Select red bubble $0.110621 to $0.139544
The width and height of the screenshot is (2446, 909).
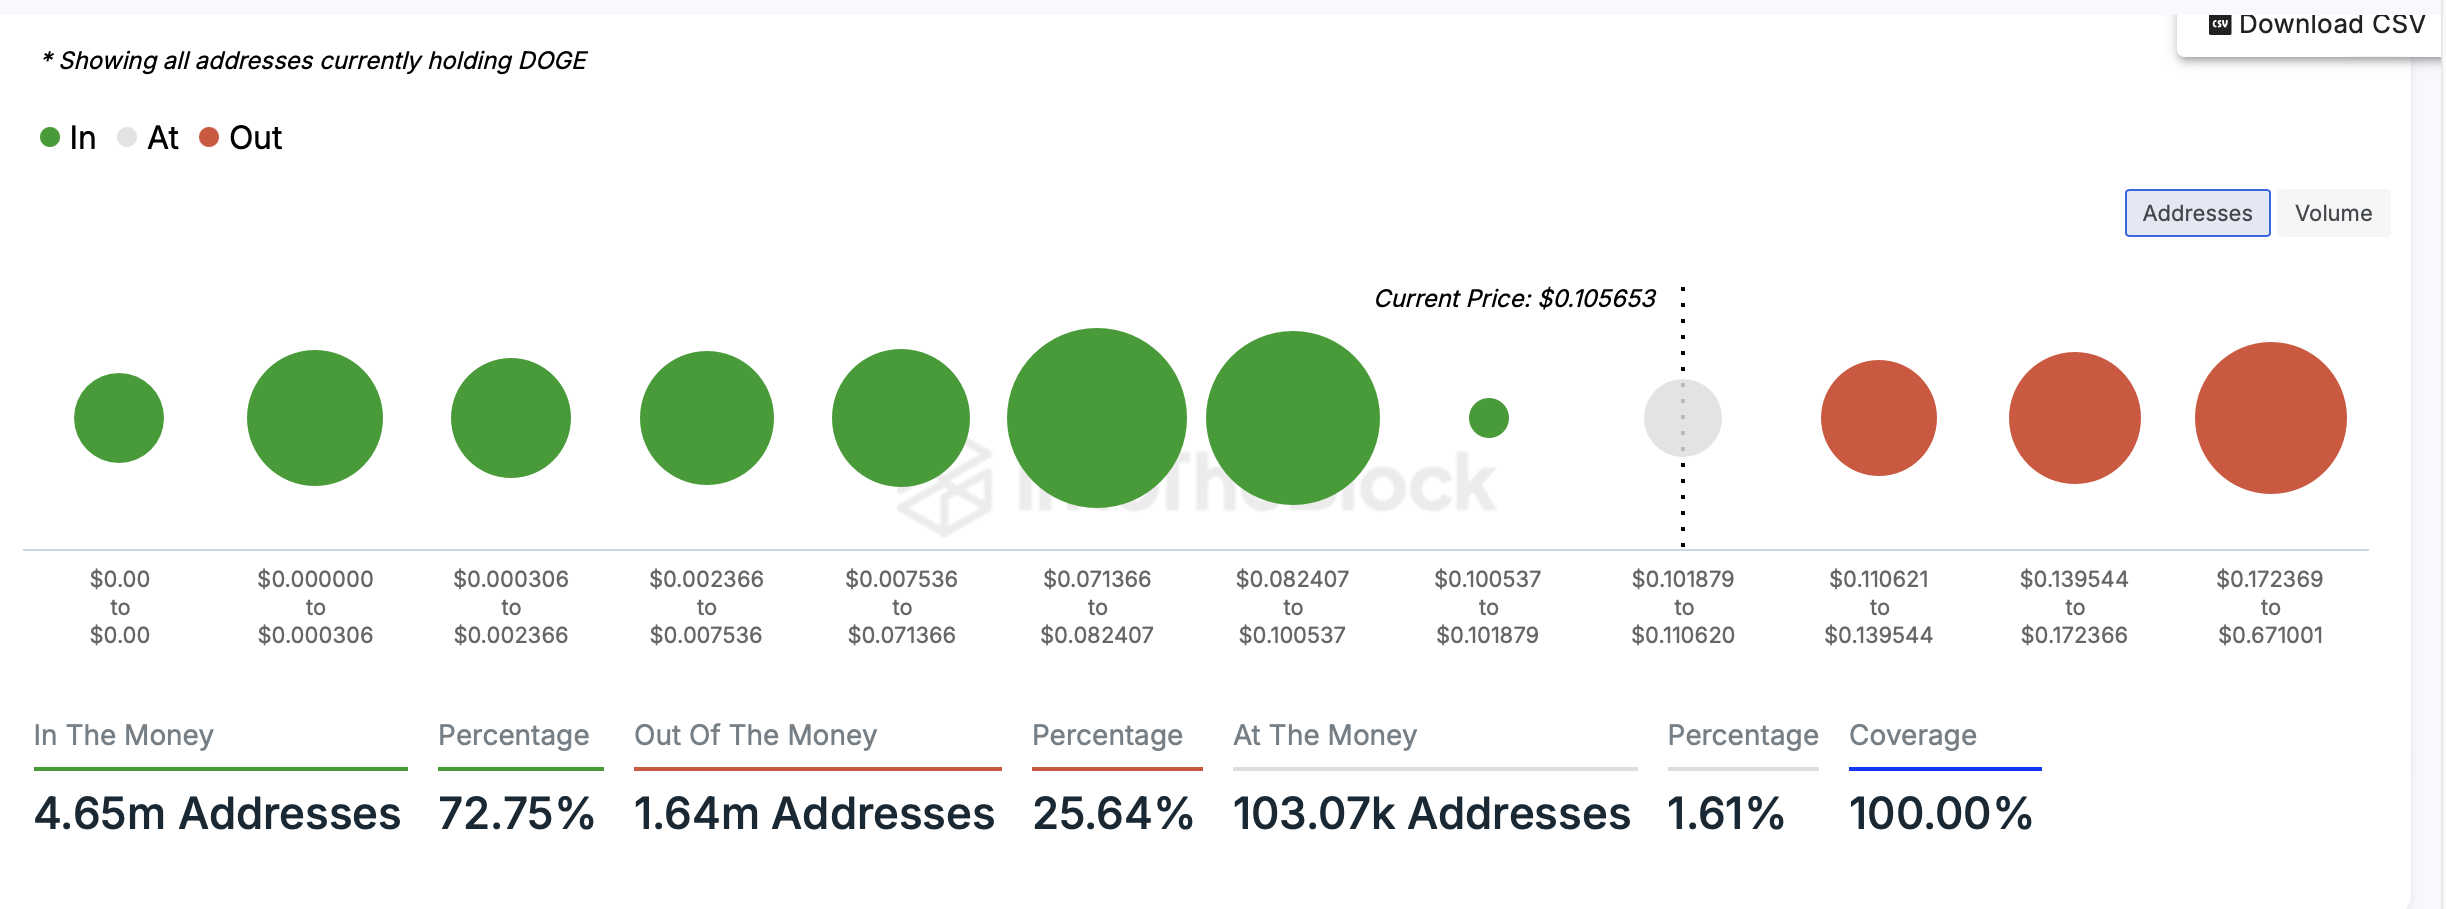pyautogui.click(x=1879, y=418)
